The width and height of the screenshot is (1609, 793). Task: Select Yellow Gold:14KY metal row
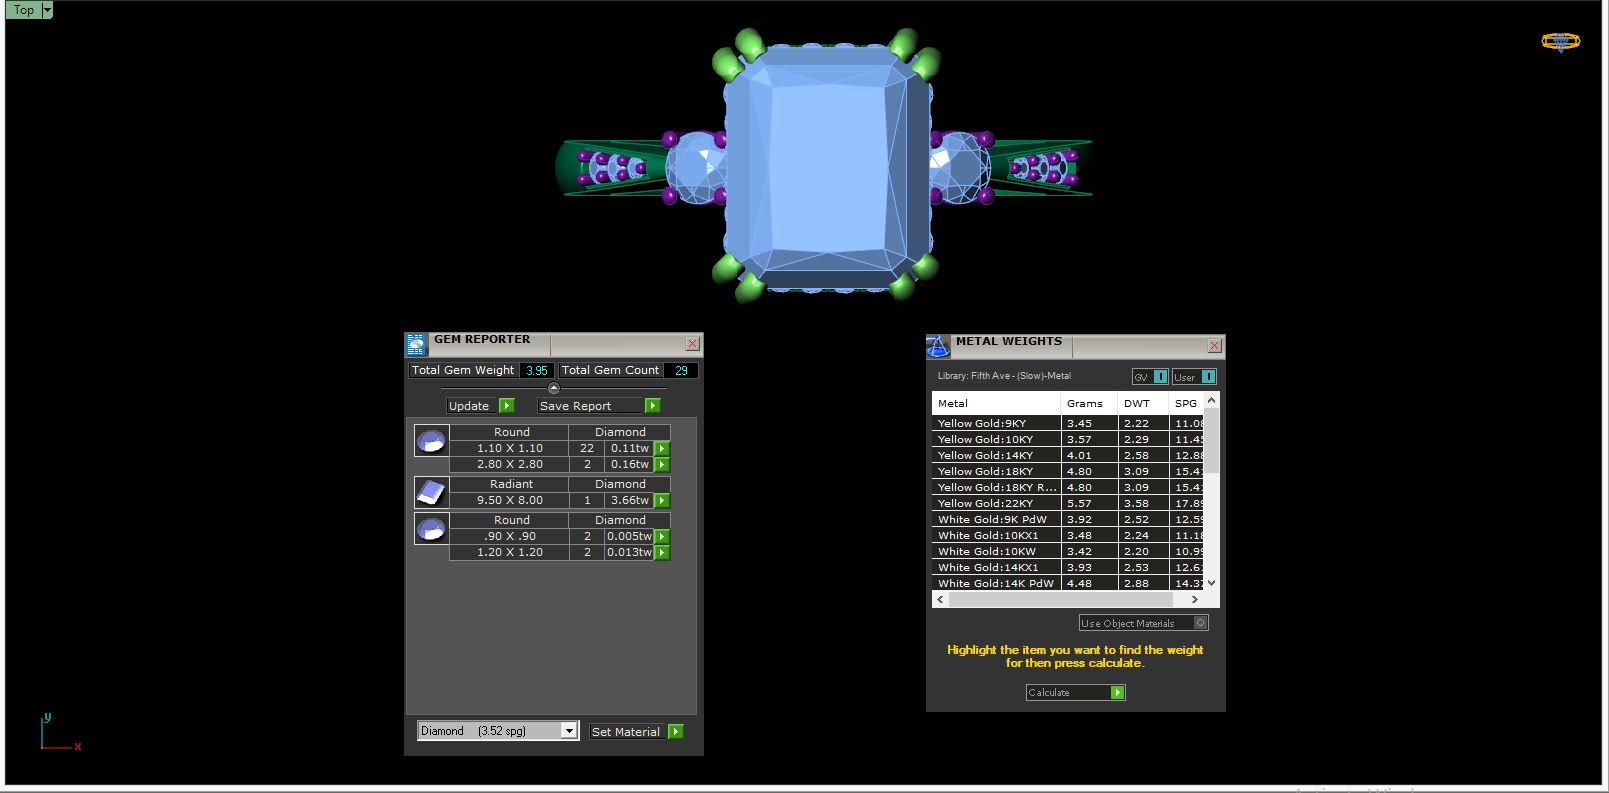coord(995,455)
